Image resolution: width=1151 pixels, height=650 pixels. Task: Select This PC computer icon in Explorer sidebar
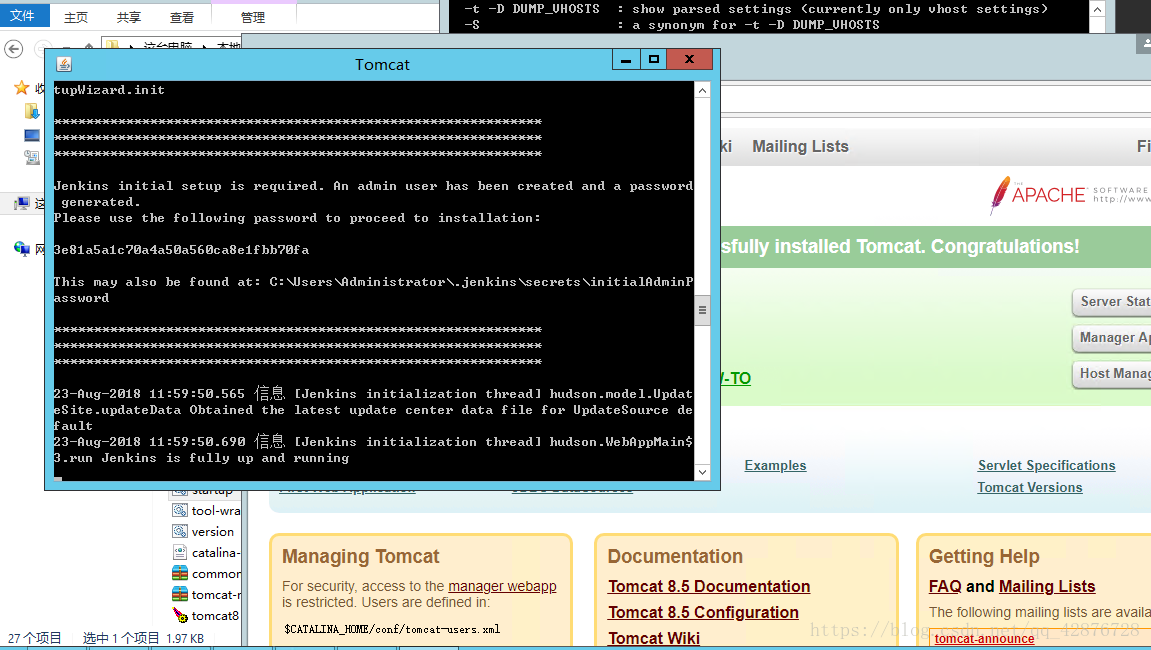pyautogui.click(x=22, y=203)
